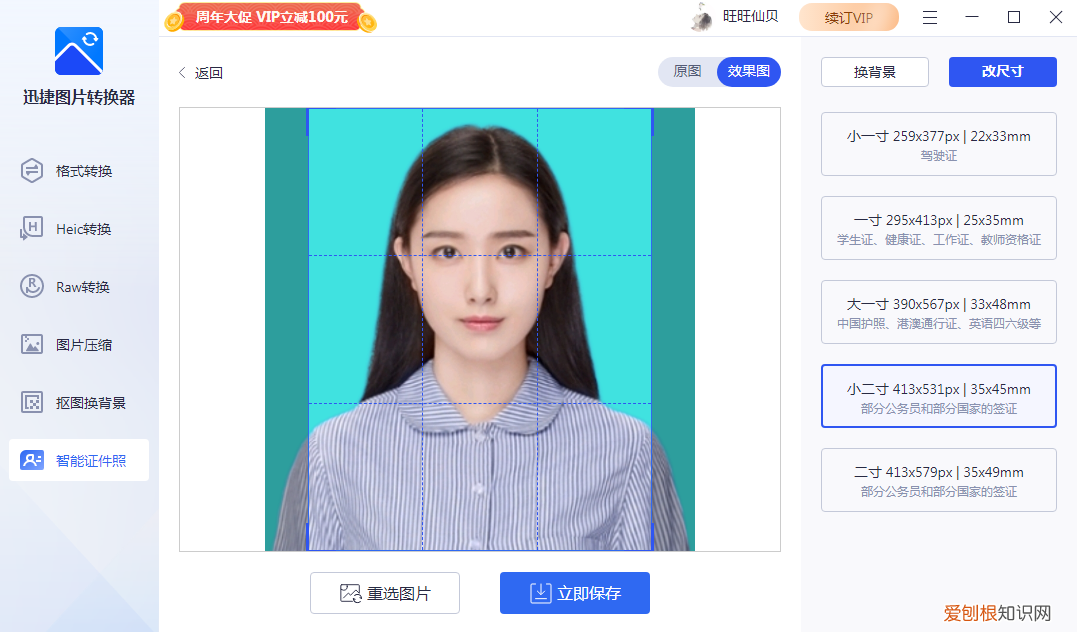Switch to the 原图 tab

(x=687, y=72)
